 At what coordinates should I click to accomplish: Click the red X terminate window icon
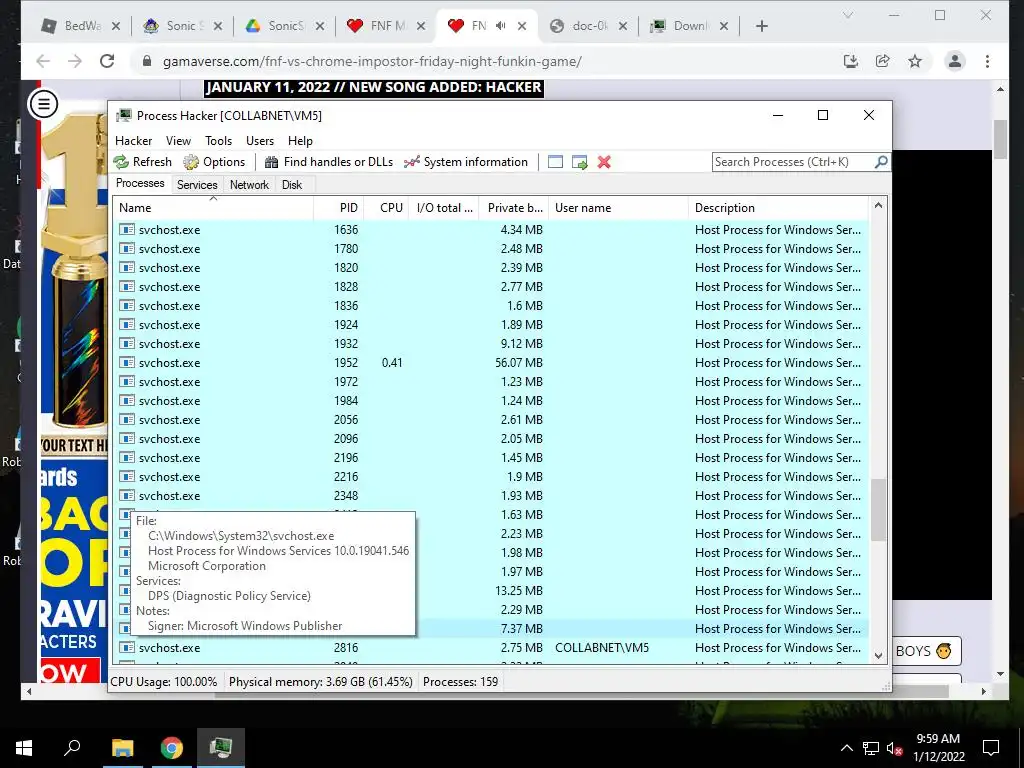point(604,162)
